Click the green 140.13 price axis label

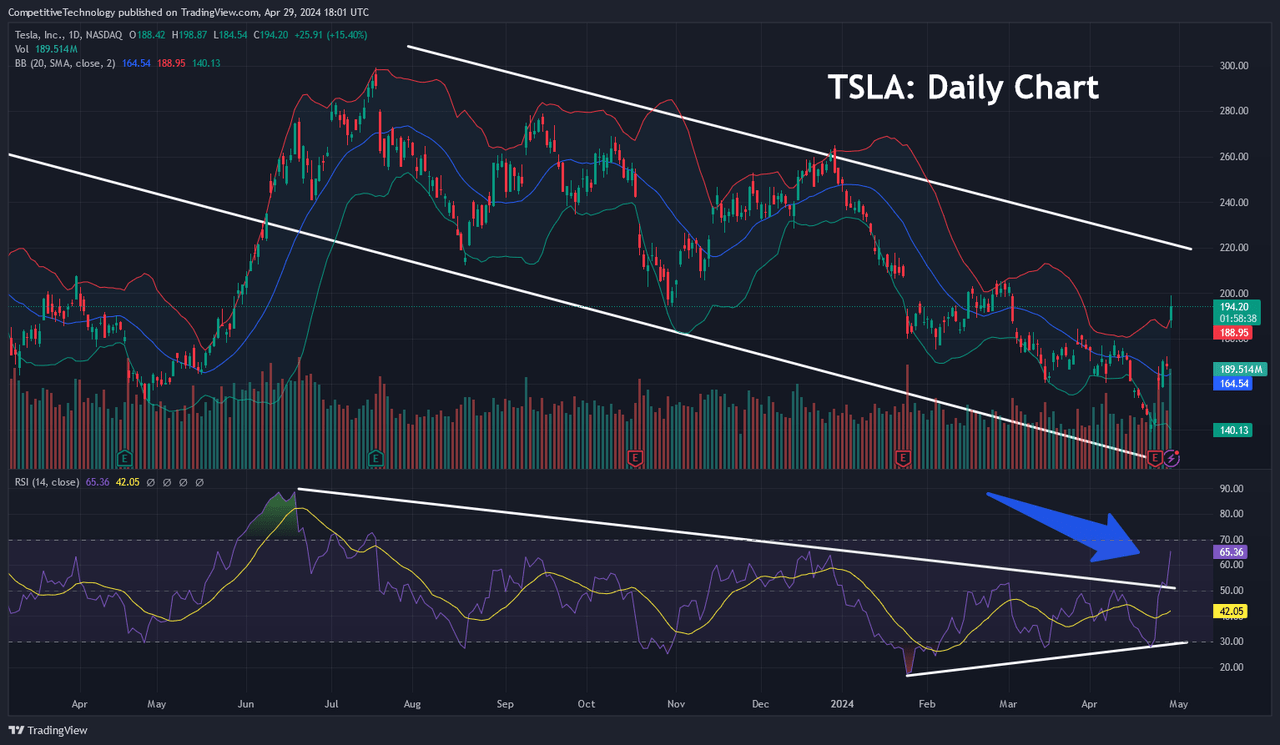pos(1234,429)
